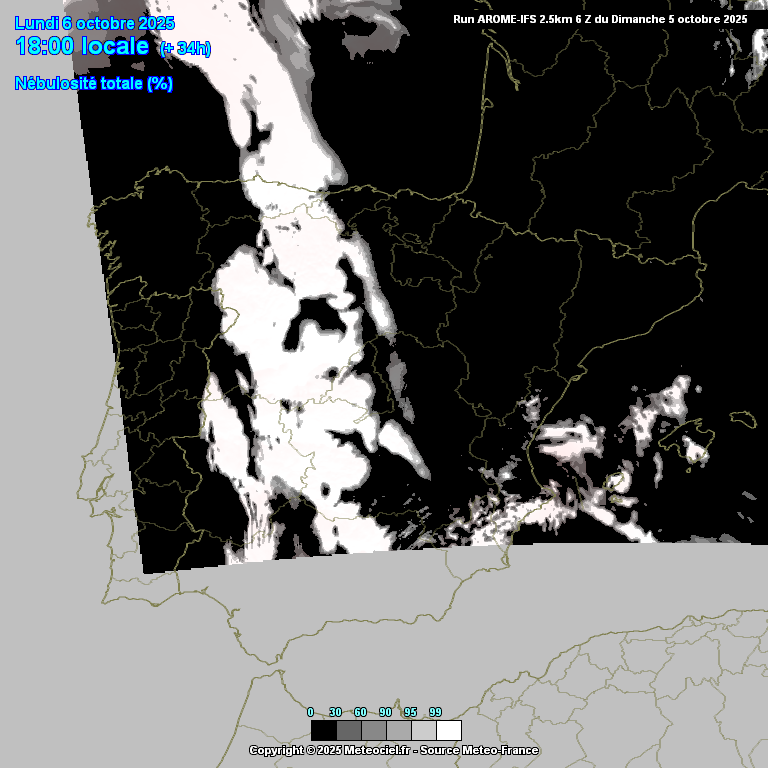Click the "60" legend value label
This screenshot has height=768, width=768.
361,712
